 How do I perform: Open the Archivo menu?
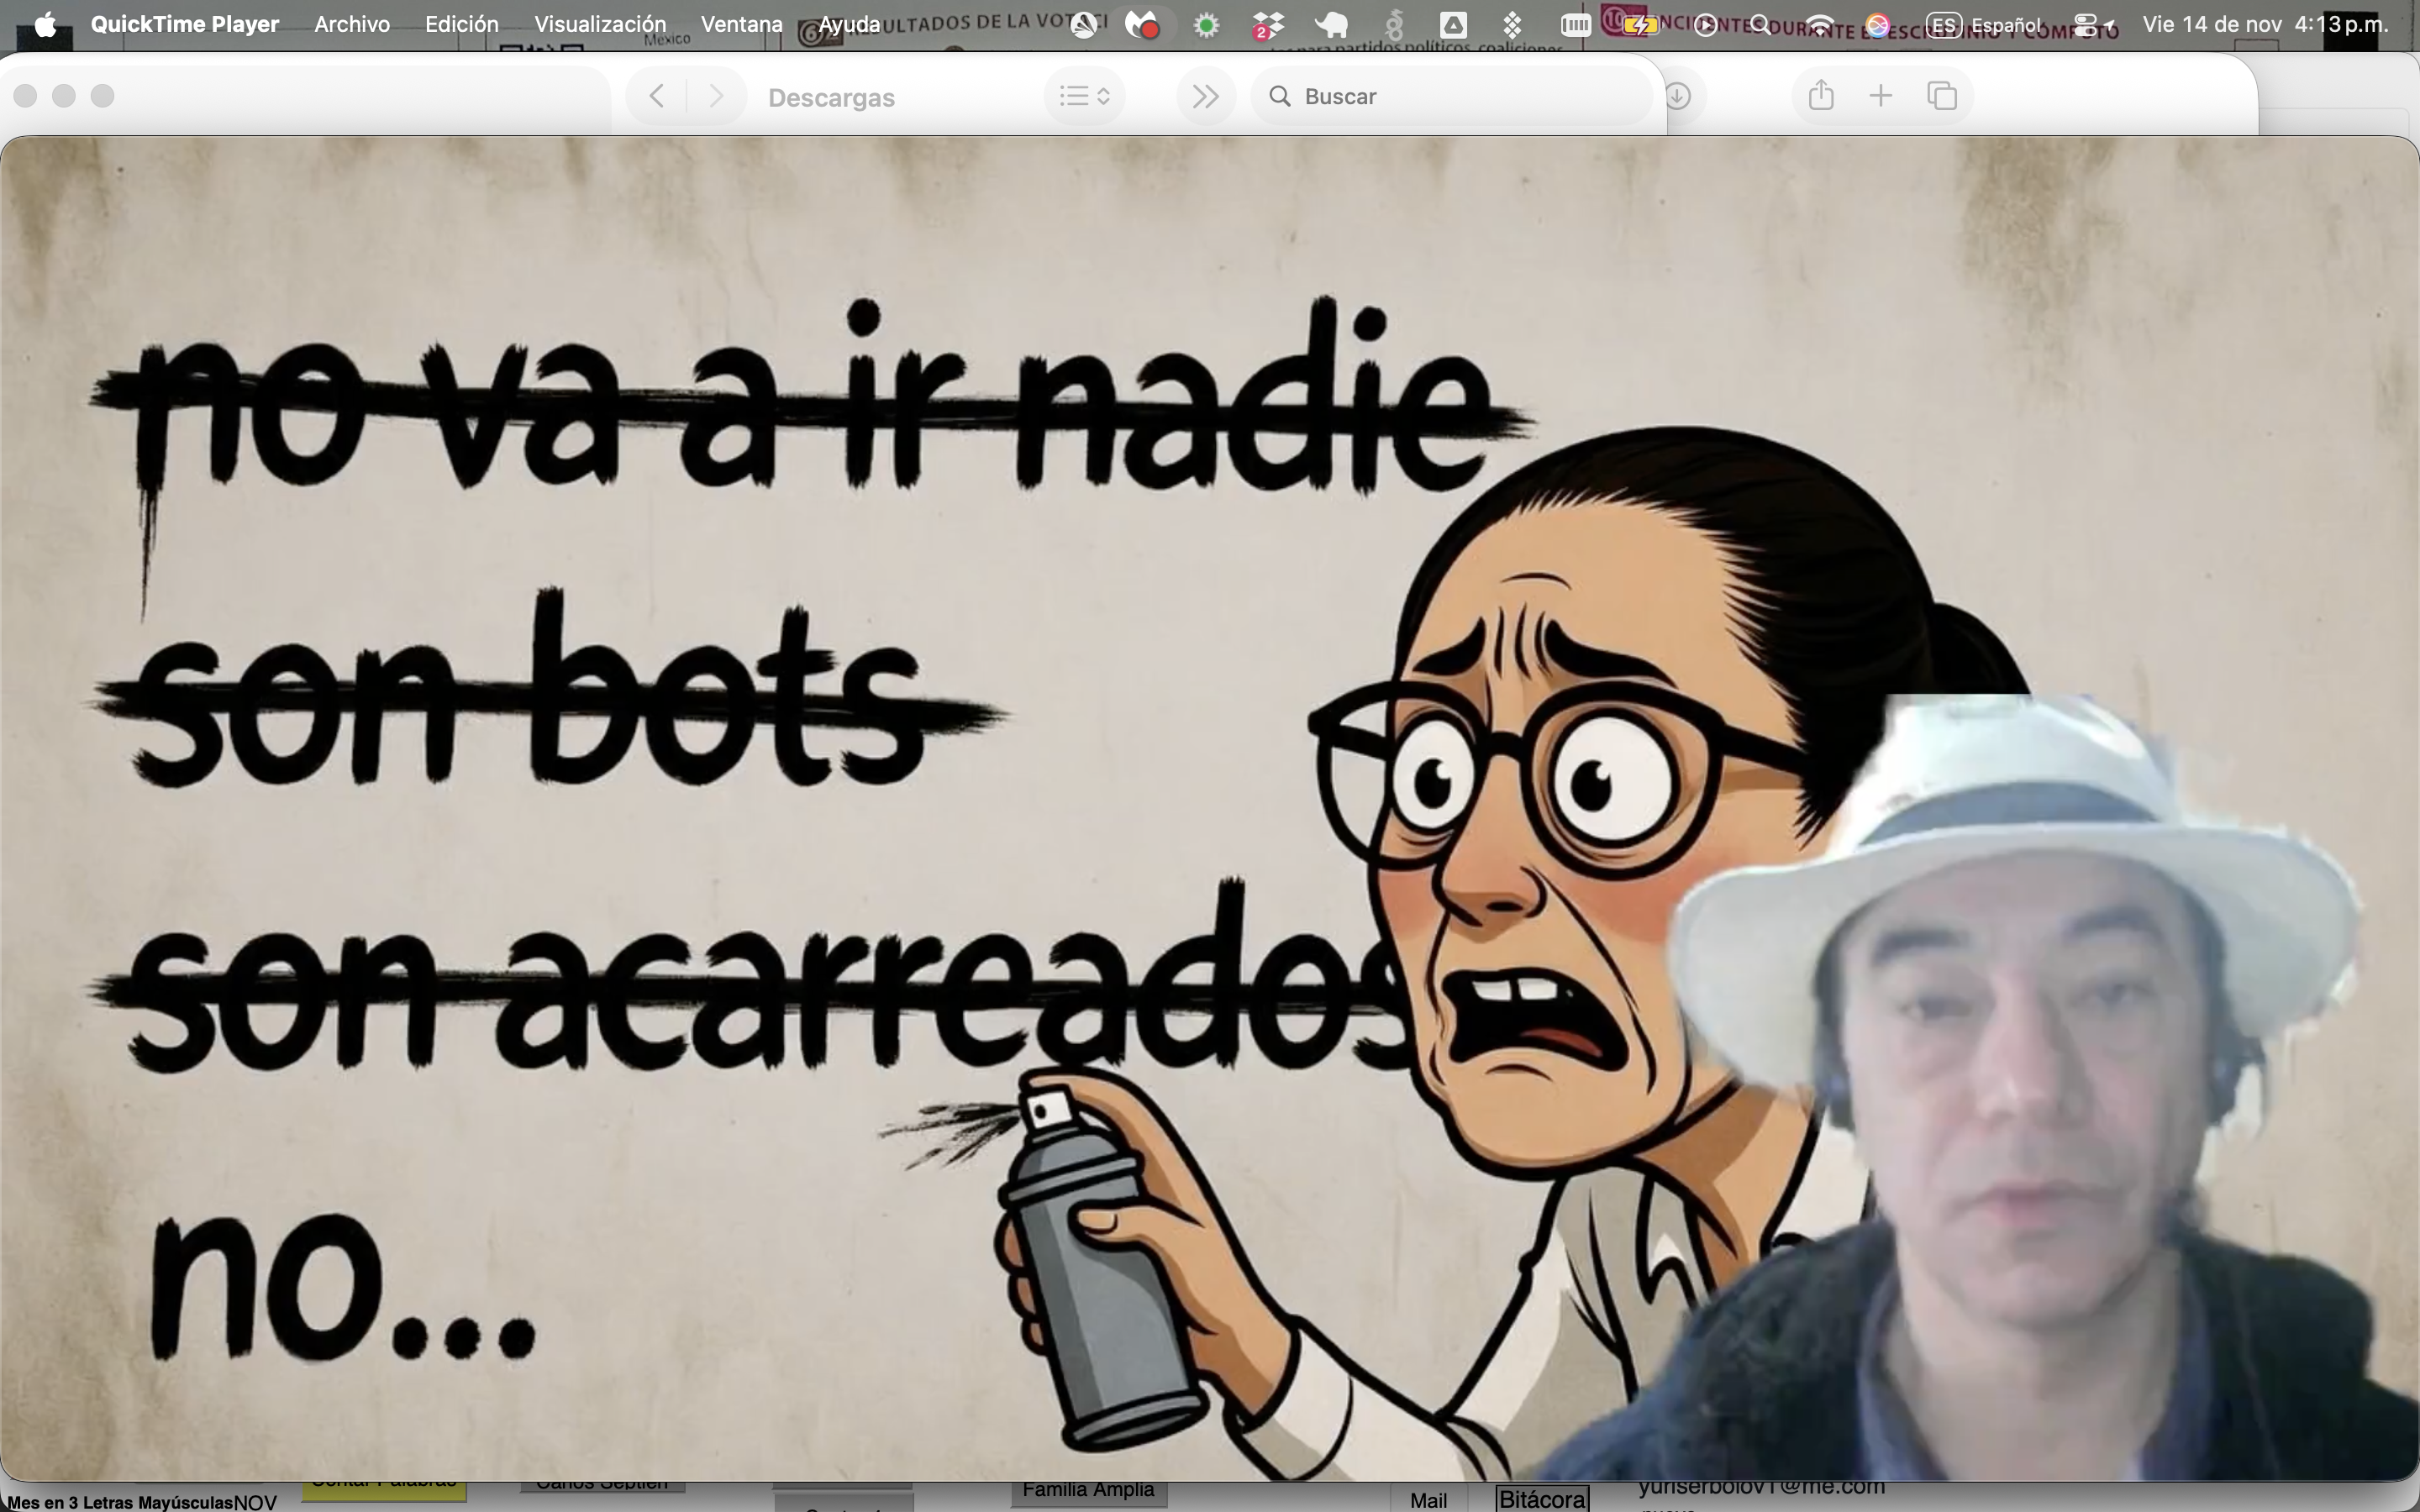coord(352,24)
